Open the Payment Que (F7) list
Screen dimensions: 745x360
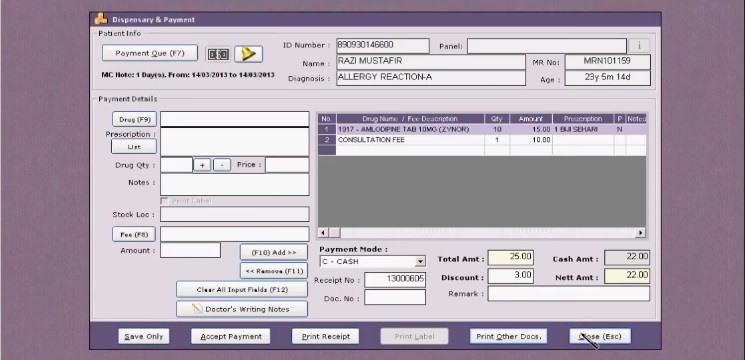tap(150, 53)
